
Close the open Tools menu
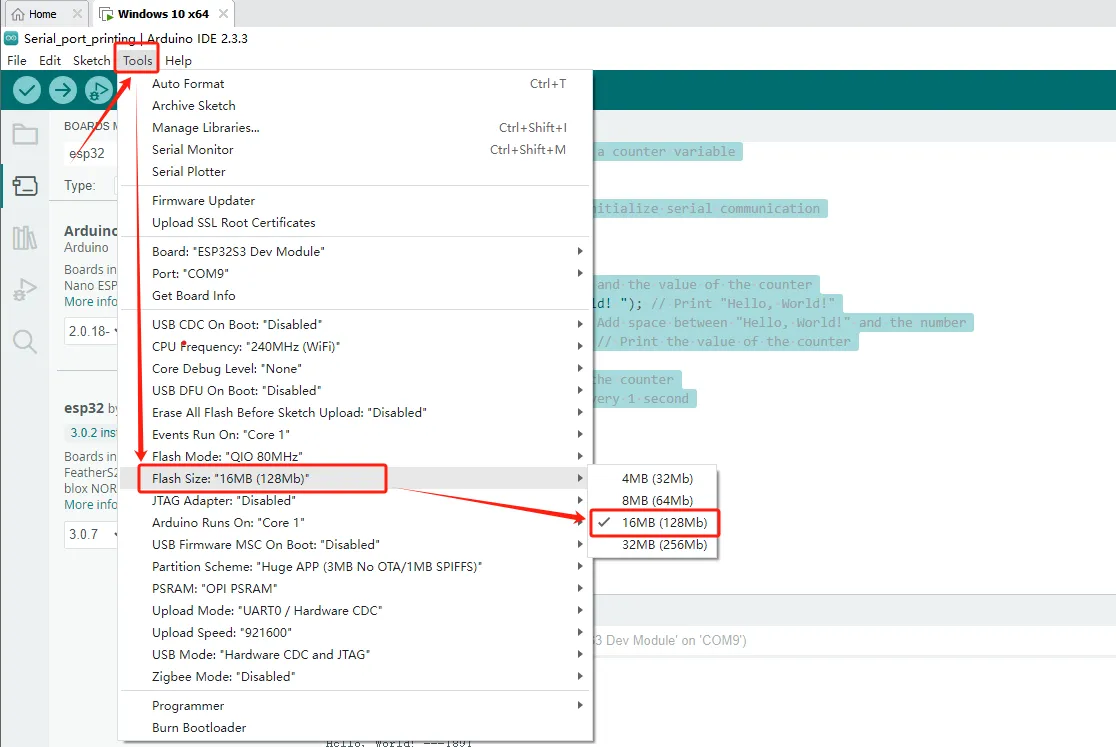137,60
